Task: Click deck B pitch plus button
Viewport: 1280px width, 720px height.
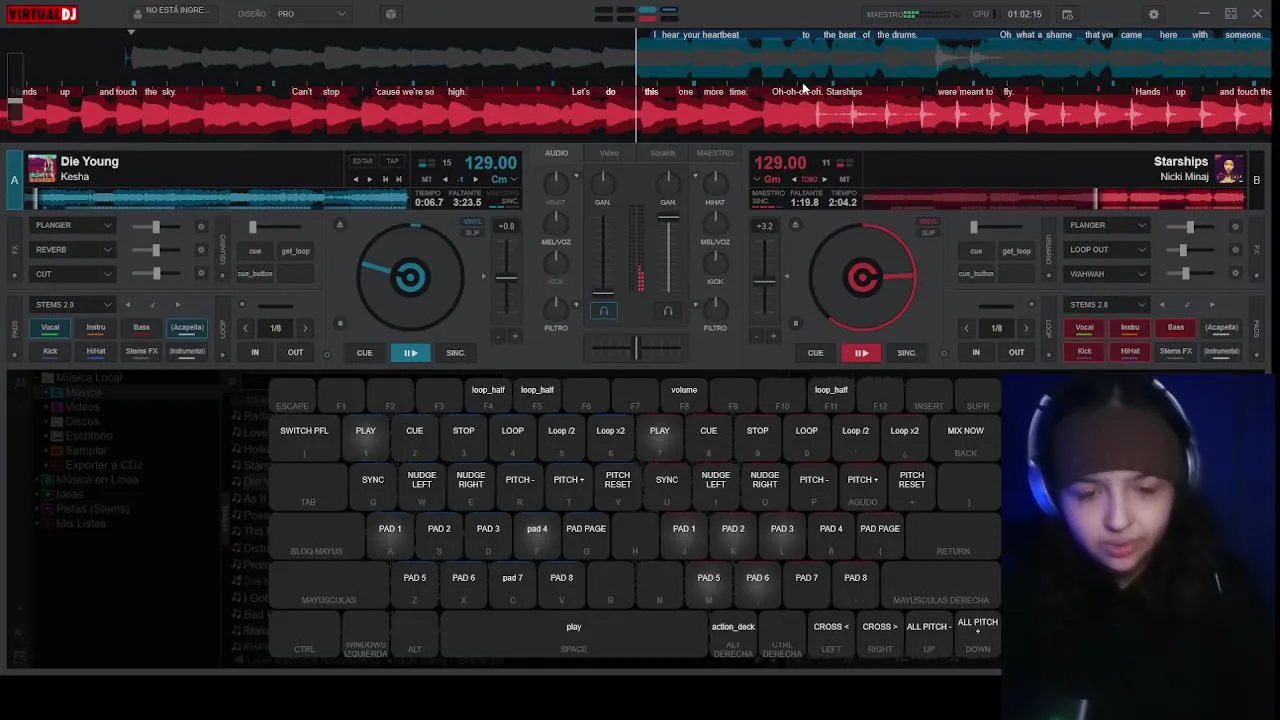Action: (772, 336)
